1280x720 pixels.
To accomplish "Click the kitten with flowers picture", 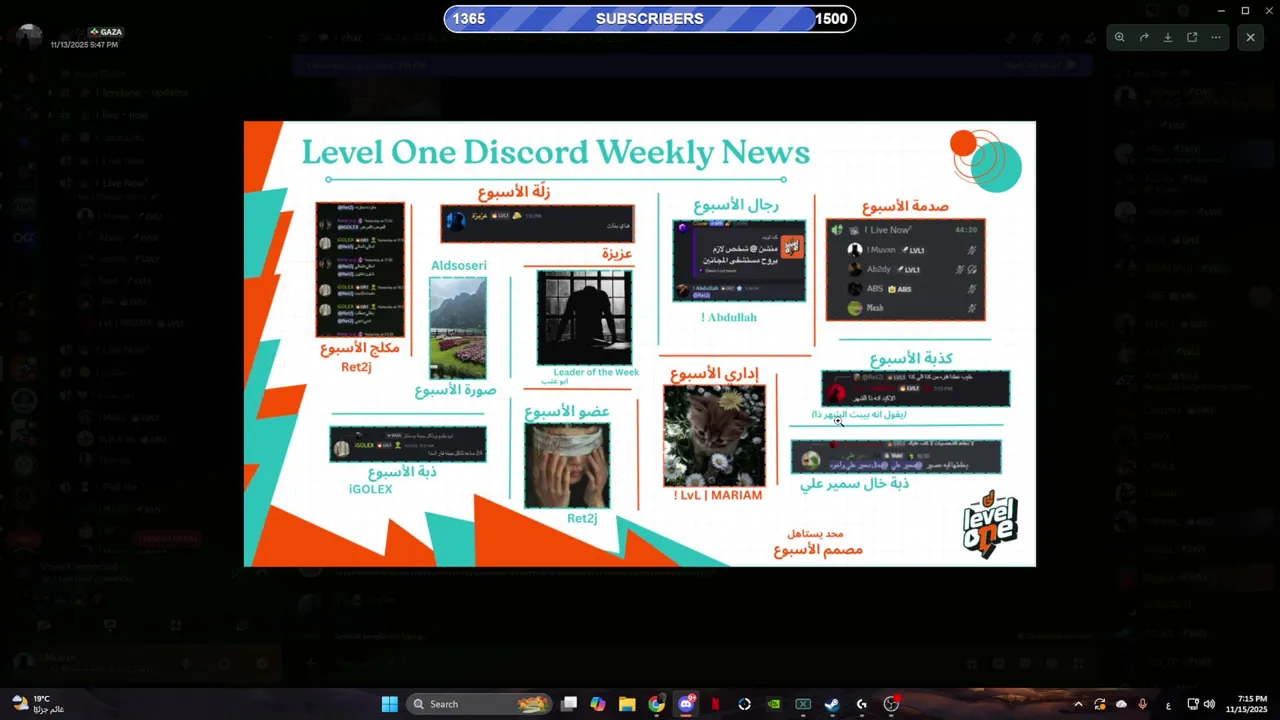I will pyautogui.click(x=714, y=435).
